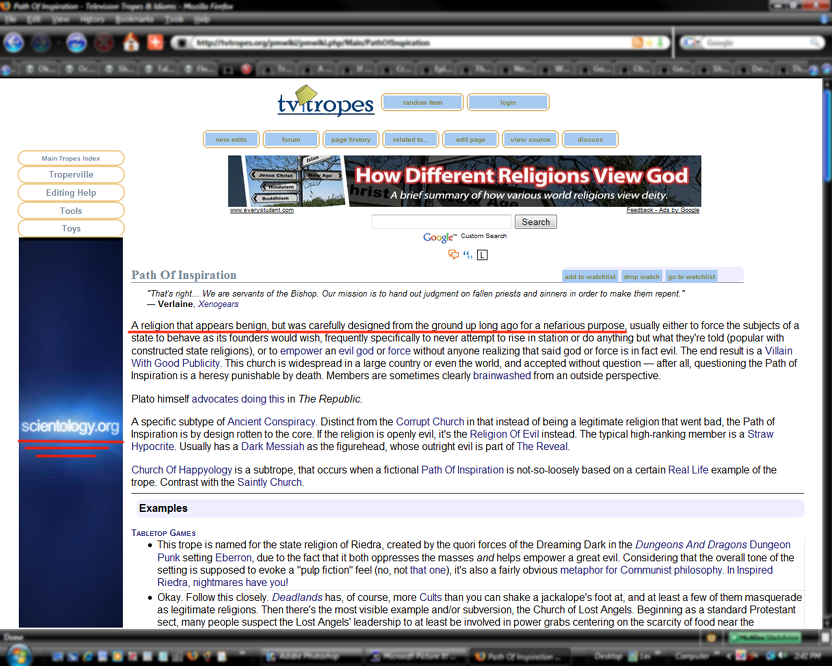Open the search engine selector dropdown

tap(693, 43)
